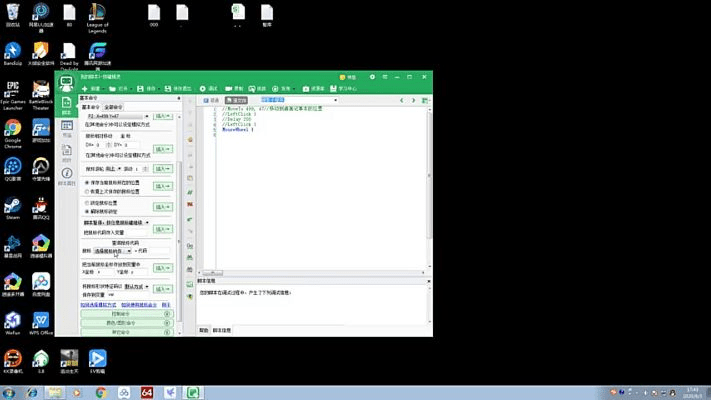Expand the 控制命令 command section

tap(126, 313)
